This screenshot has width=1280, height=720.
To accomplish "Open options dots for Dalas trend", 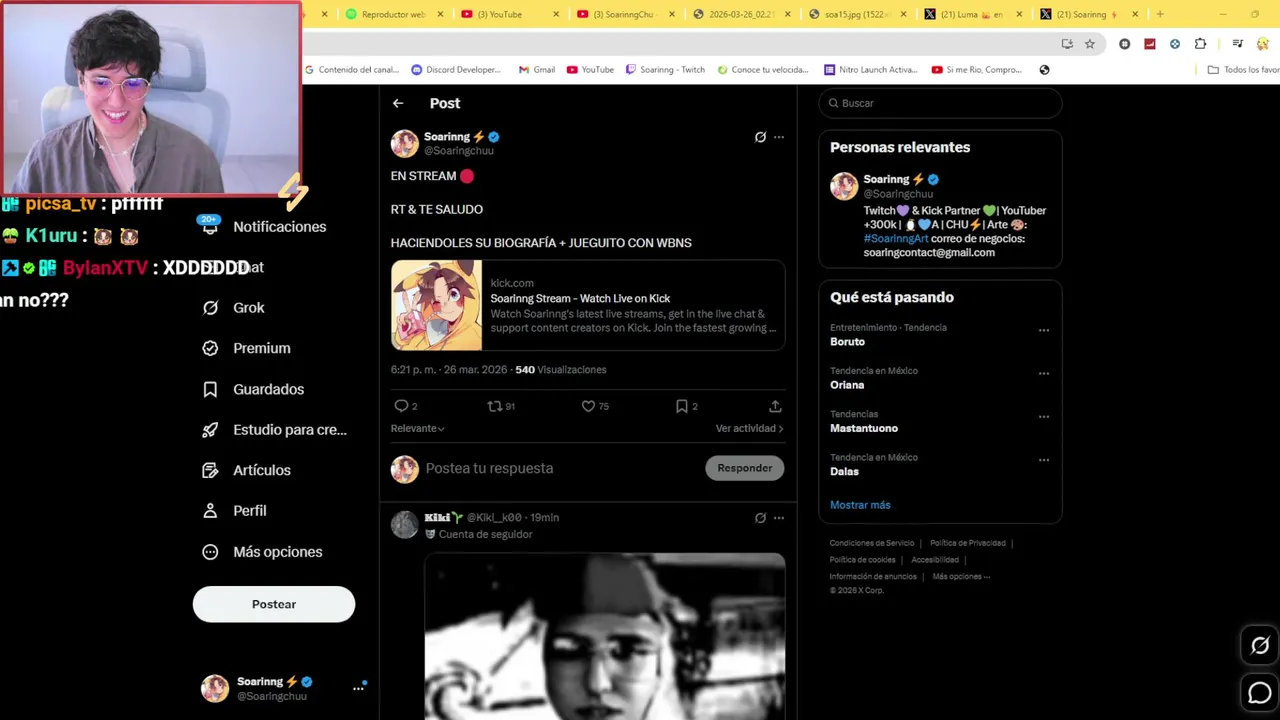I will [x=1044, y=460].
